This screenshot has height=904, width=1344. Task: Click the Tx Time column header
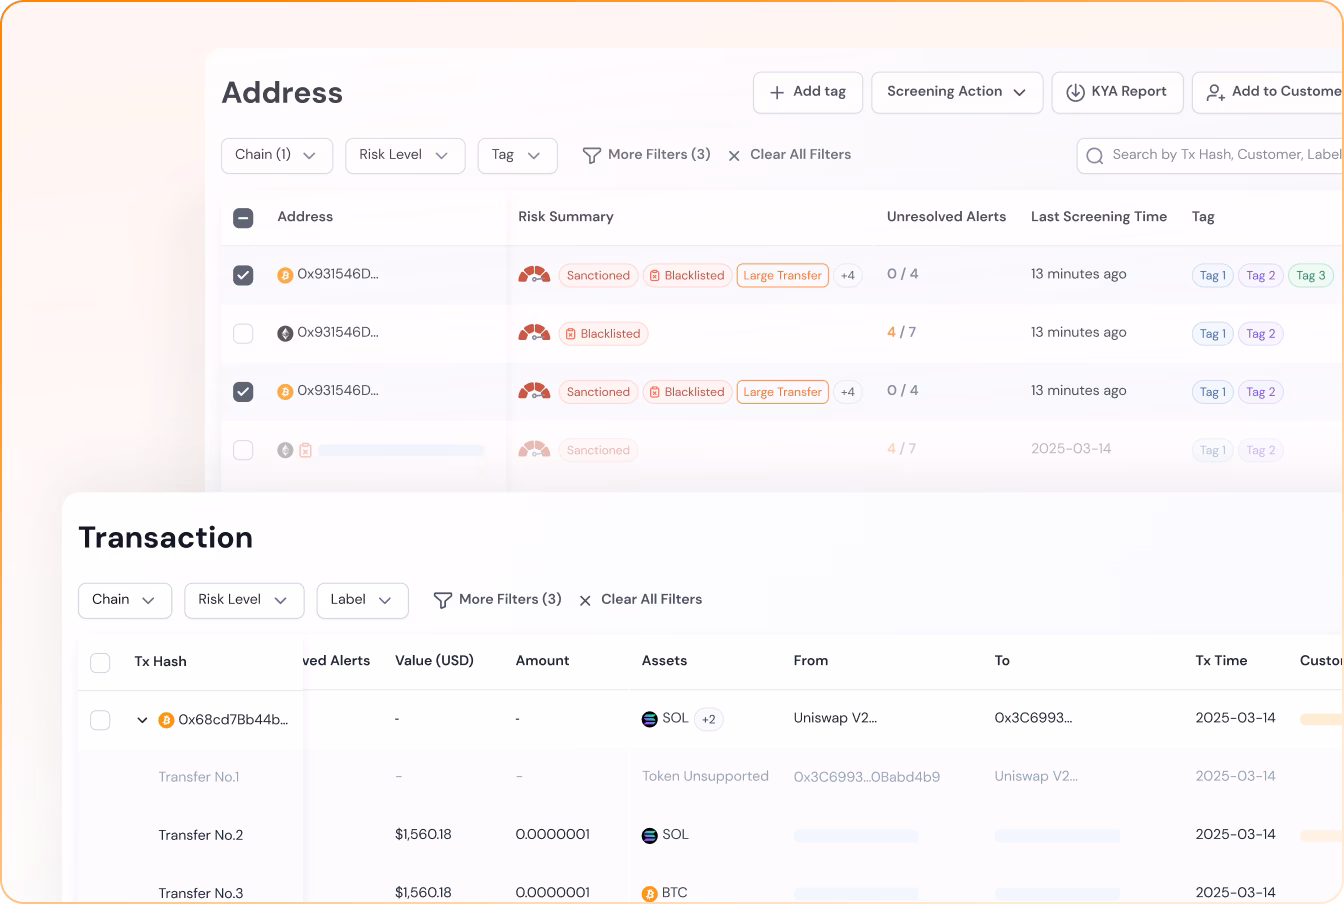click(x=1221, y=661)
